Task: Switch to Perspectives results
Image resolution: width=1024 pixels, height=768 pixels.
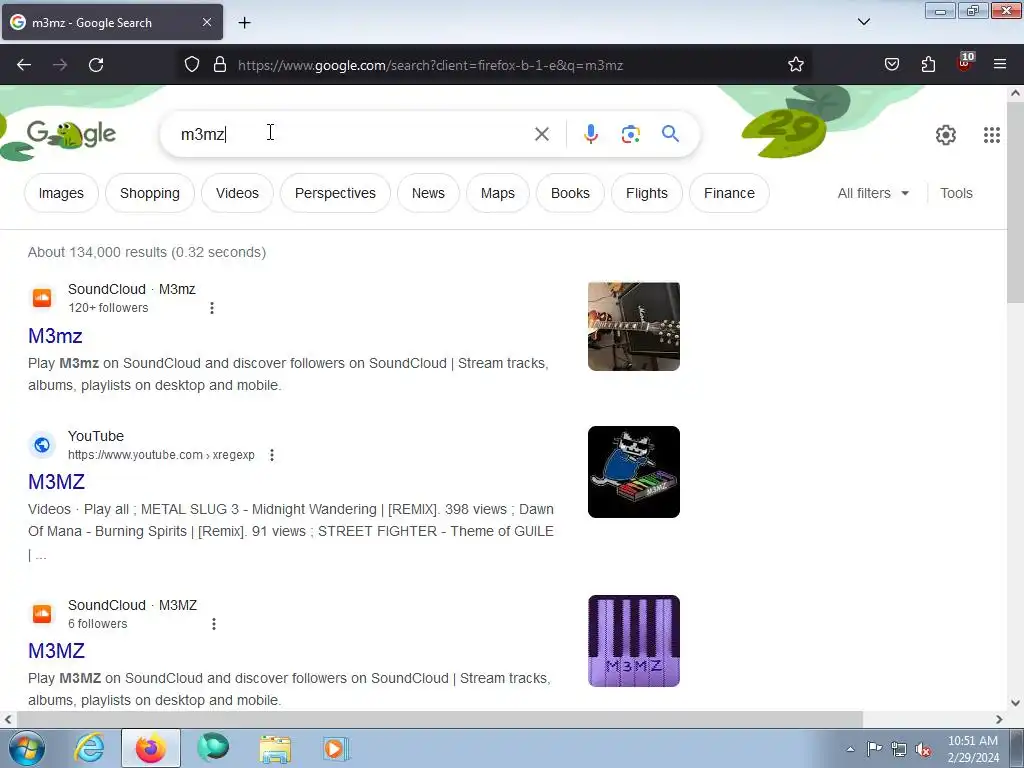Action: point(335,193)
